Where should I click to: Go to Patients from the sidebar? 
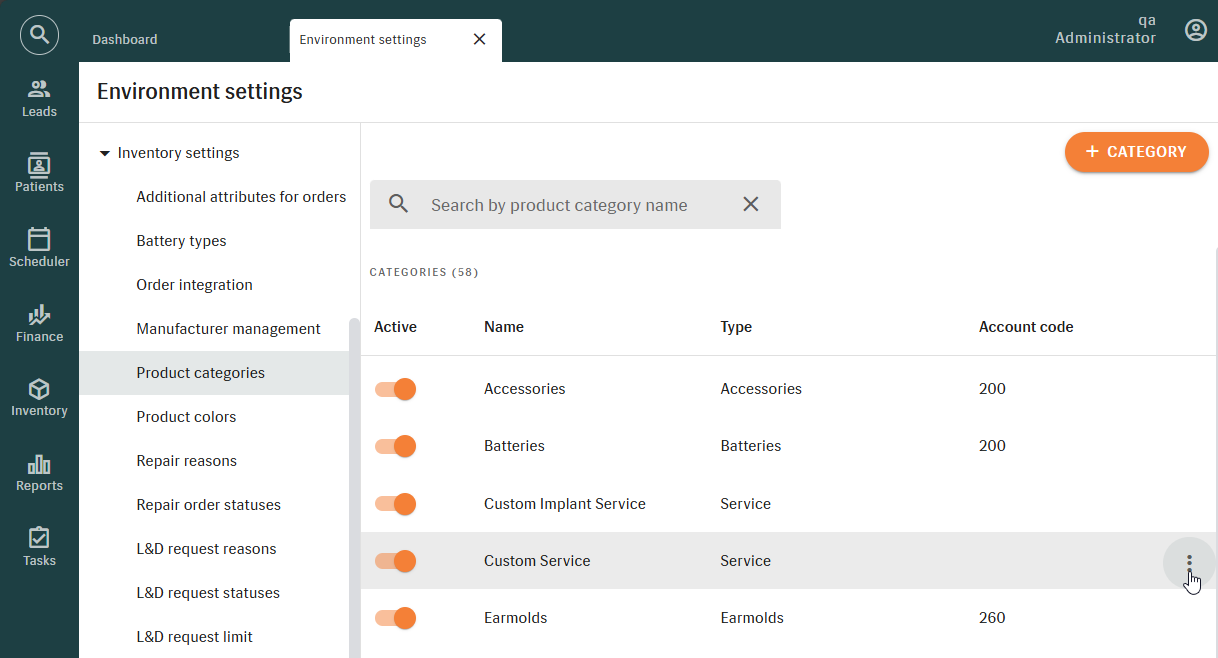point(39,173)
